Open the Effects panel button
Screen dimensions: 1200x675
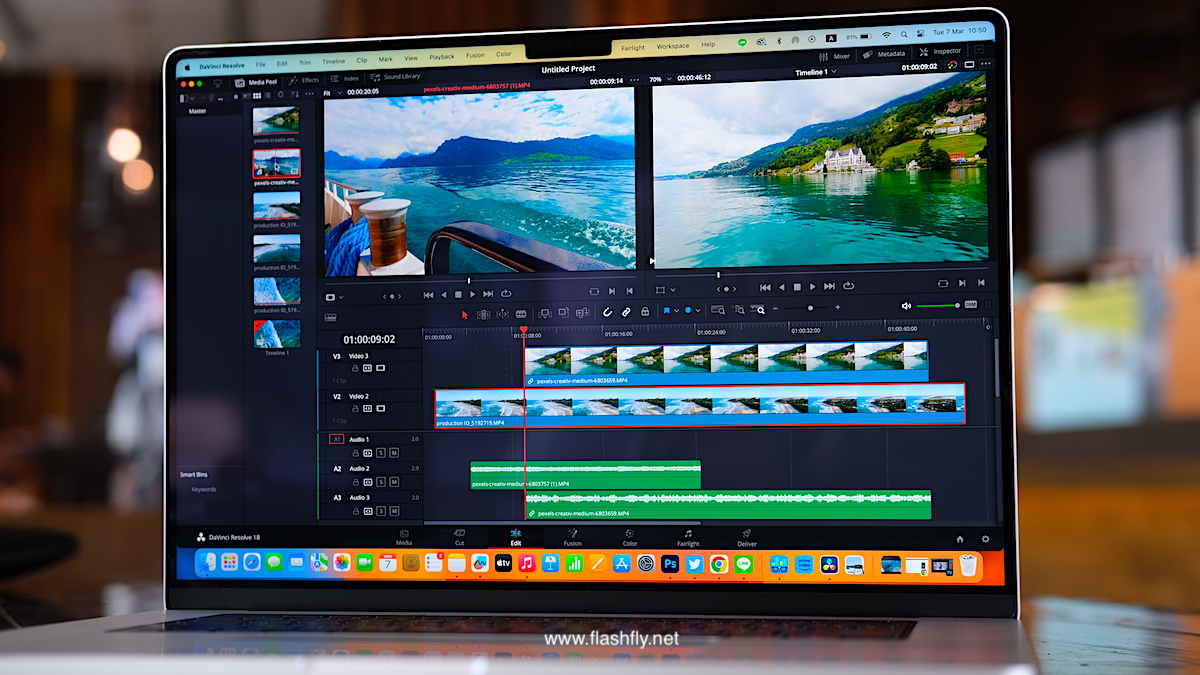click(x=304, y=80)
